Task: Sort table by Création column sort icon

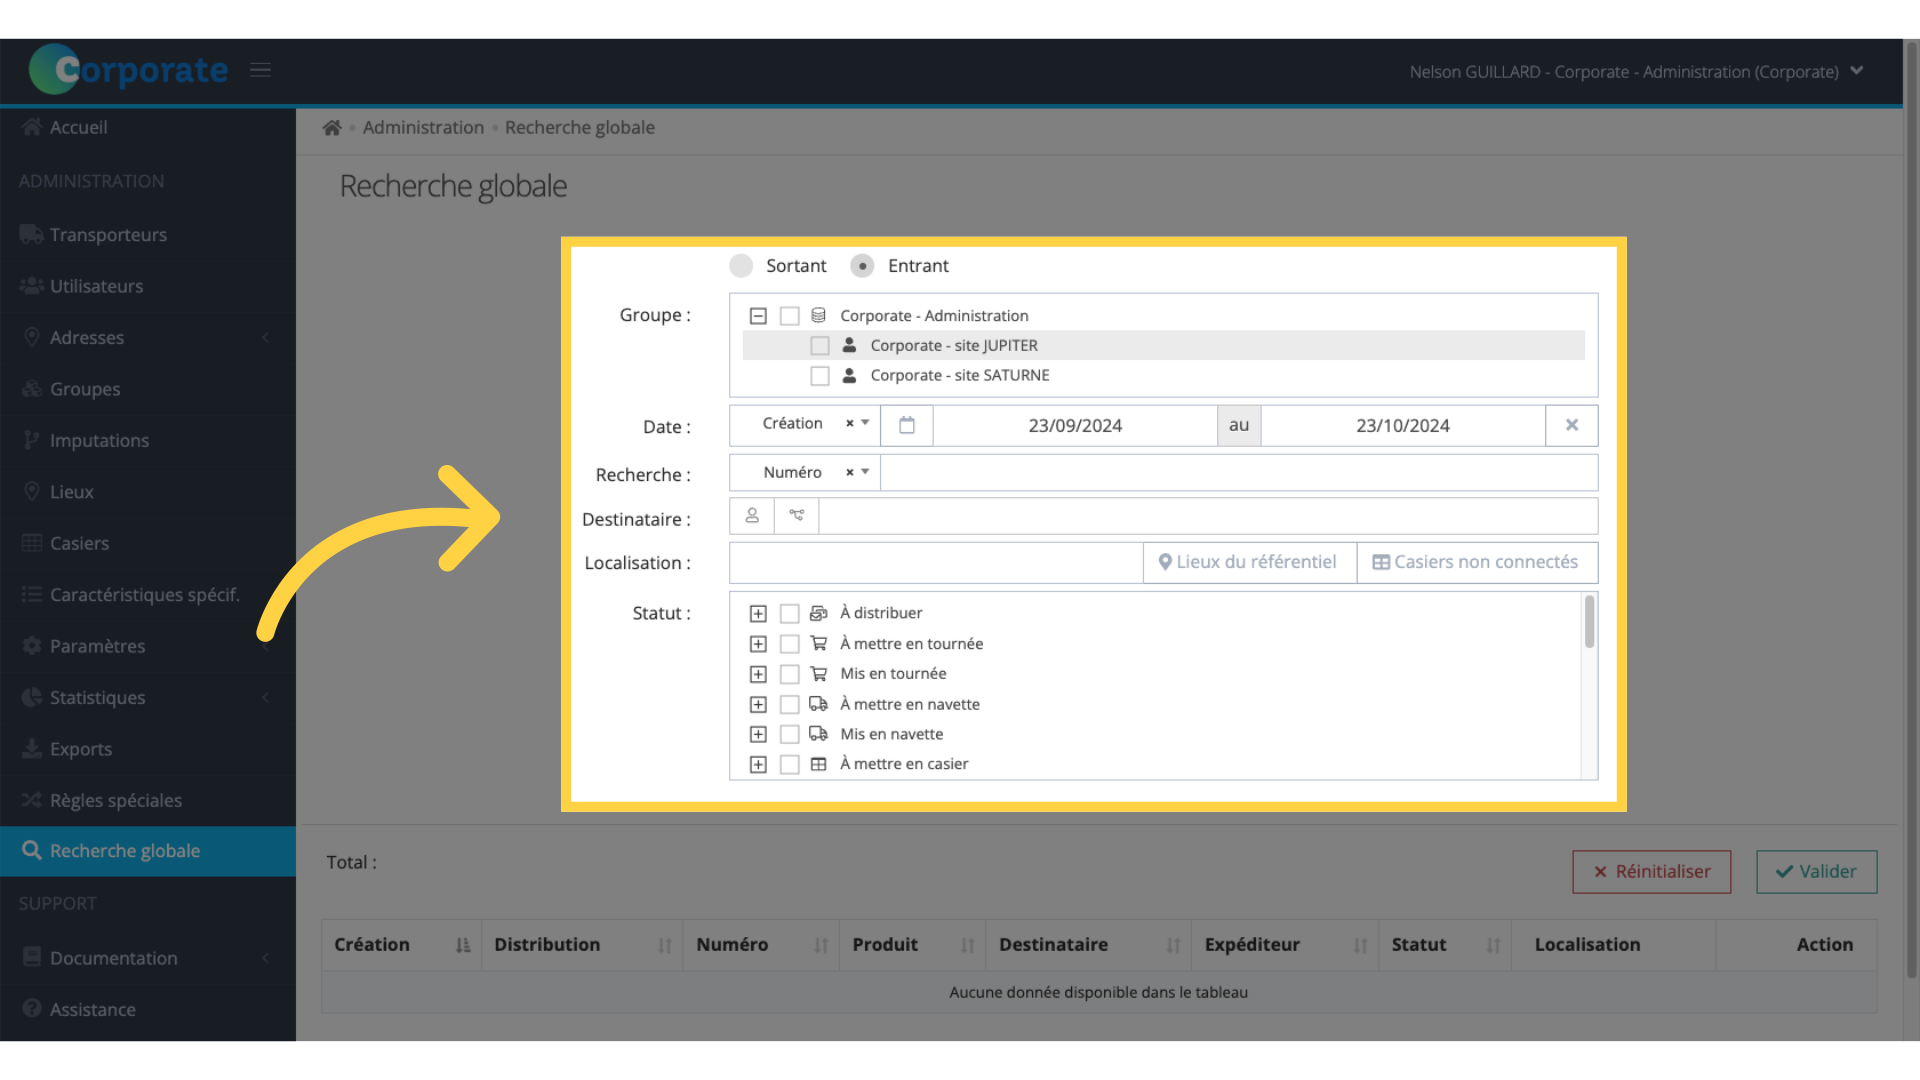Action: [x=463, y=946]
